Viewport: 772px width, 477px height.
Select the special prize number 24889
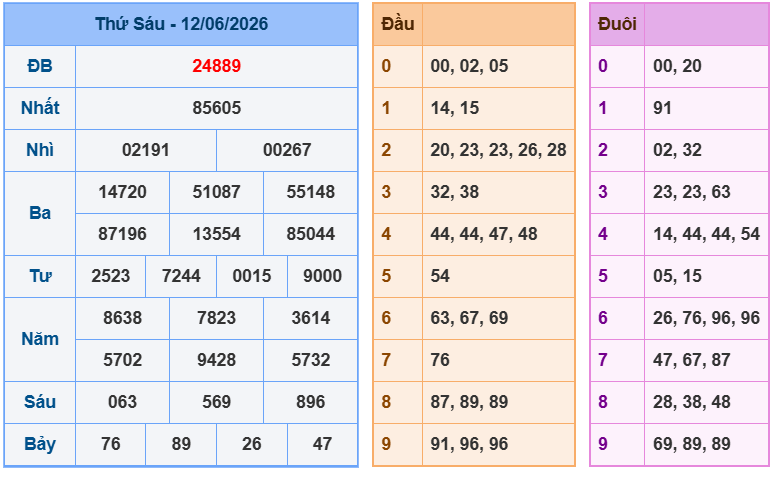(217, 66)
